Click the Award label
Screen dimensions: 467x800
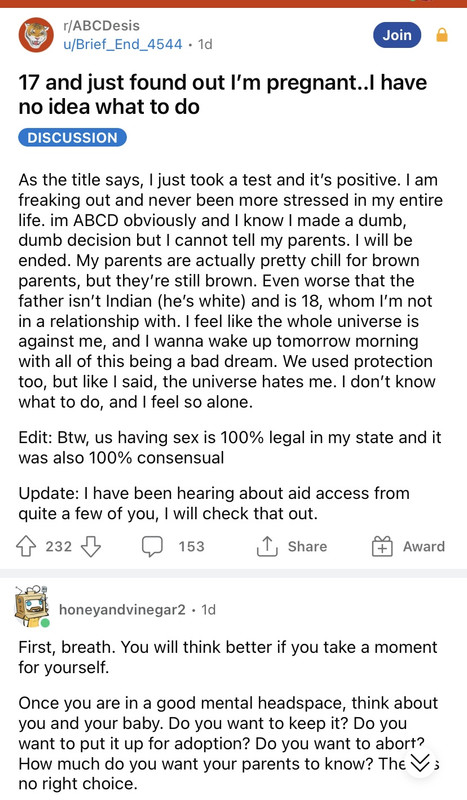click(424, 546)
